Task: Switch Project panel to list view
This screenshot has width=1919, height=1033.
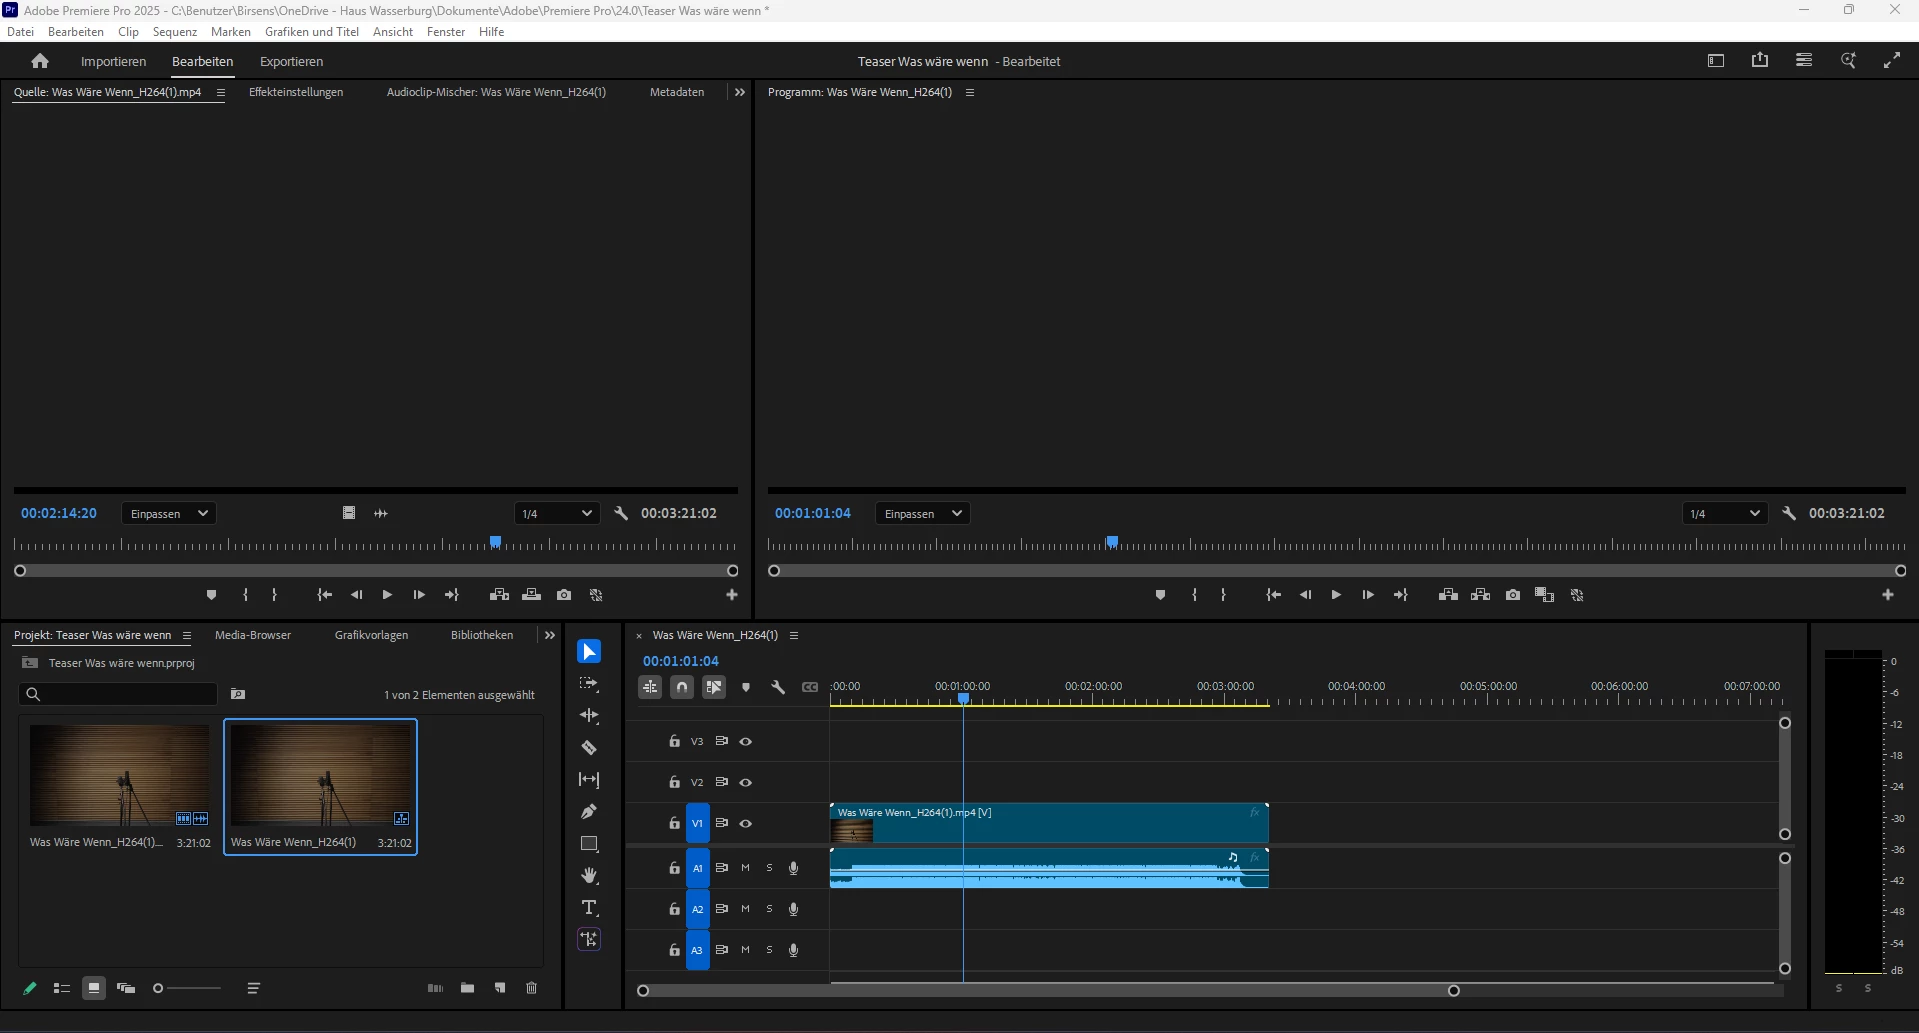Action: [x=61, y=988]
